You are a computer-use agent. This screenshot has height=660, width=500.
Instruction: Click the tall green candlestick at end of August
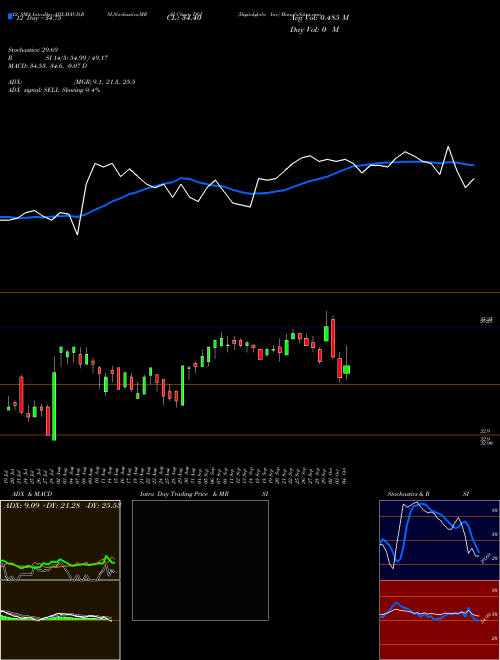pos(183,386)
